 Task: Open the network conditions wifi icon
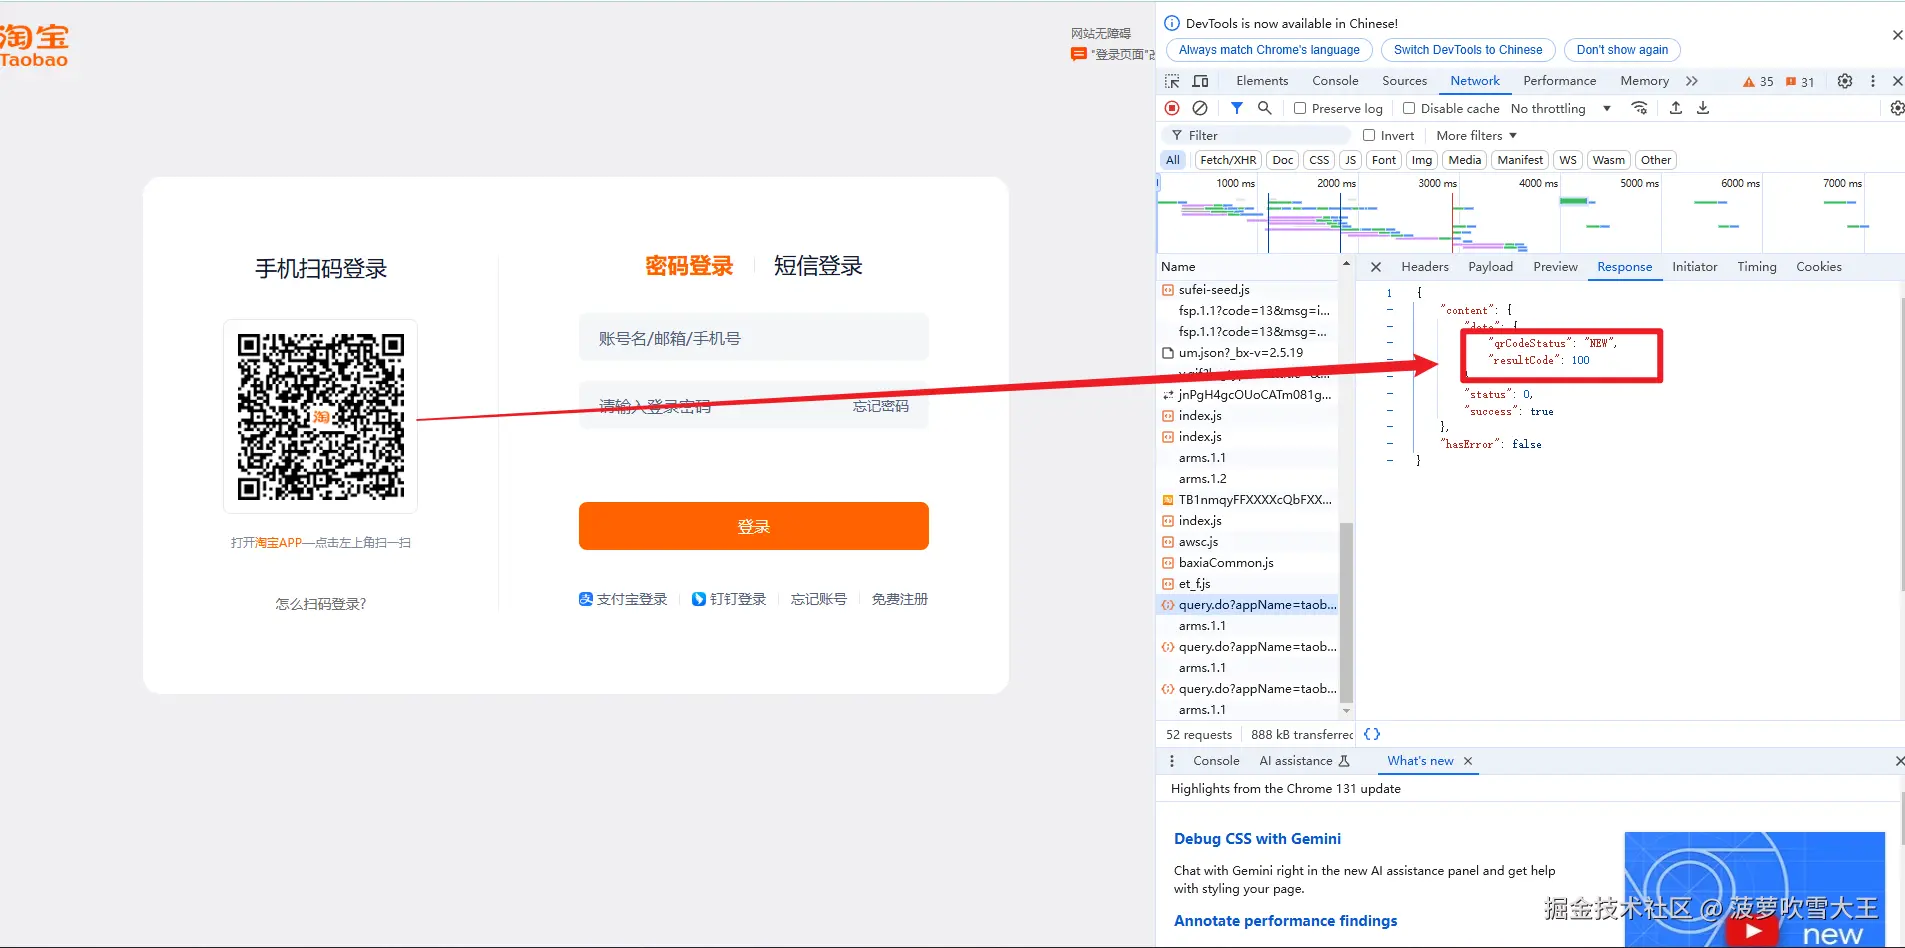1639,108
